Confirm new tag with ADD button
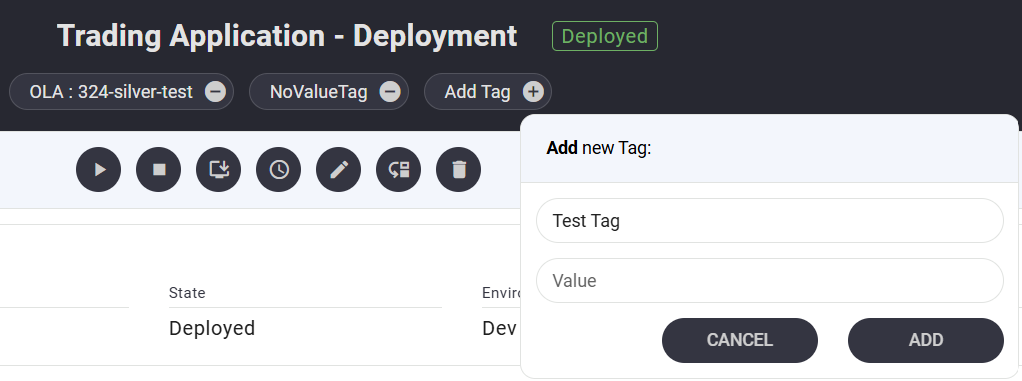Image resolution: width=1022 pixels, height=381 pixels. coord(926,340)
